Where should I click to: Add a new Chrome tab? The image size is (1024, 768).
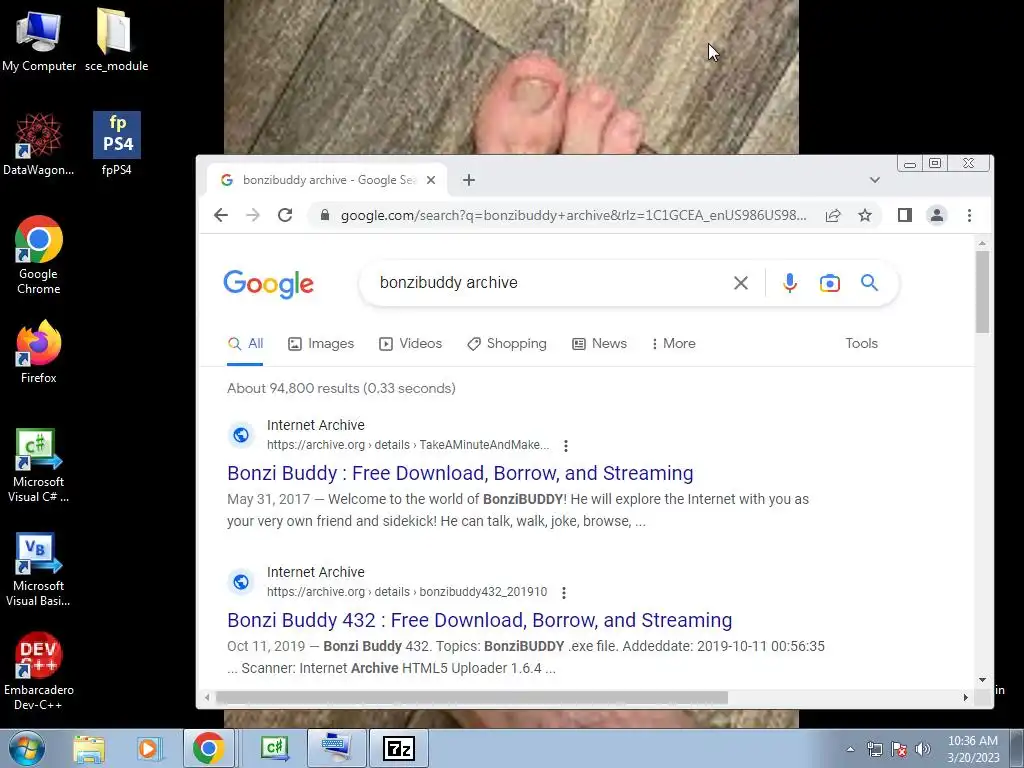[x=468, y=180]
